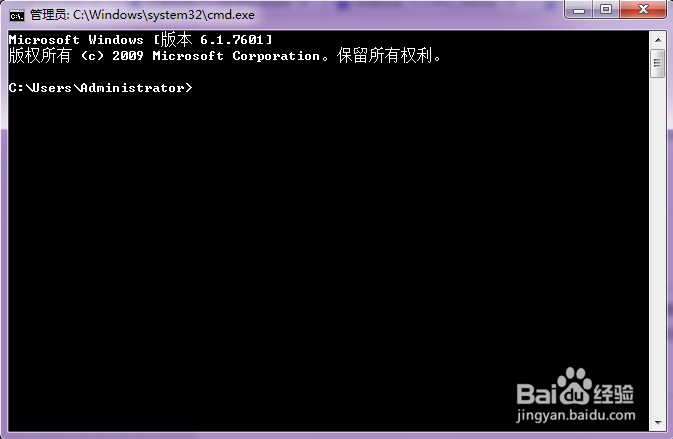Screen dimensions: 673x439
Task: Click the scrollbar up arrow
Action: [658, 40]
